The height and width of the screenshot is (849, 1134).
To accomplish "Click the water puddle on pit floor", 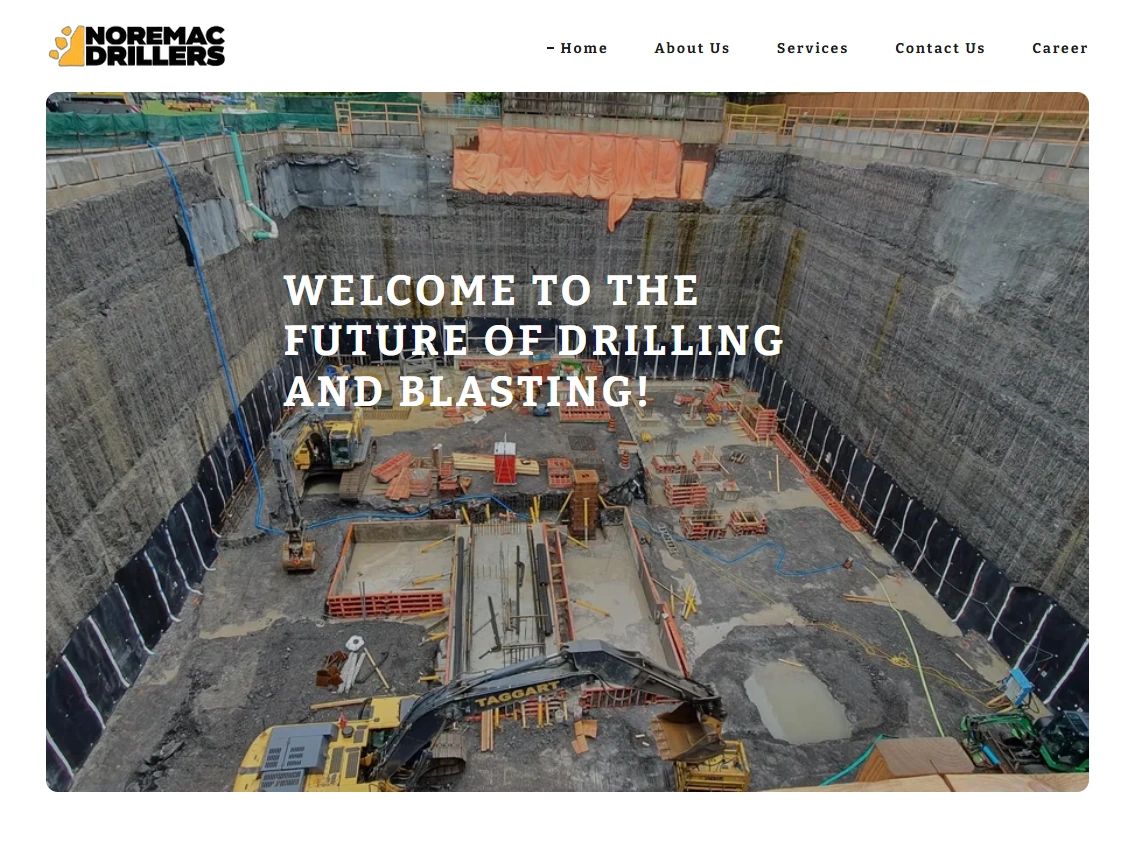I will (796, 701).
